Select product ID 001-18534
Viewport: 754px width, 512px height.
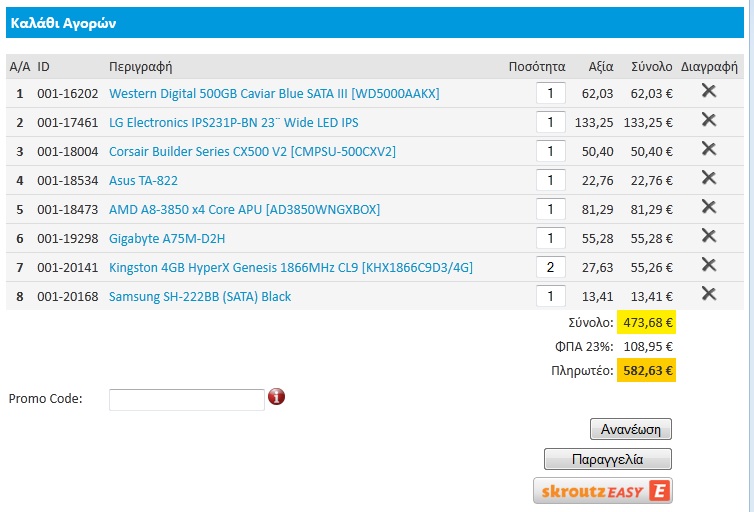tap(68, 180)
